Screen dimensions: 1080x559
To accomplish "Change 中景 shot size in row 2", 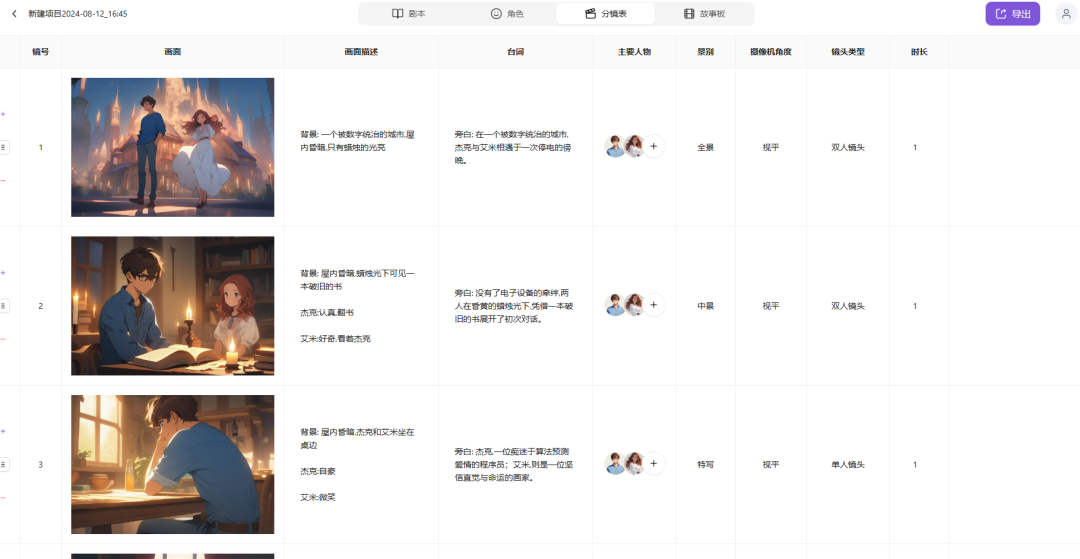I will pyautogui.click(x=705, y=306).
